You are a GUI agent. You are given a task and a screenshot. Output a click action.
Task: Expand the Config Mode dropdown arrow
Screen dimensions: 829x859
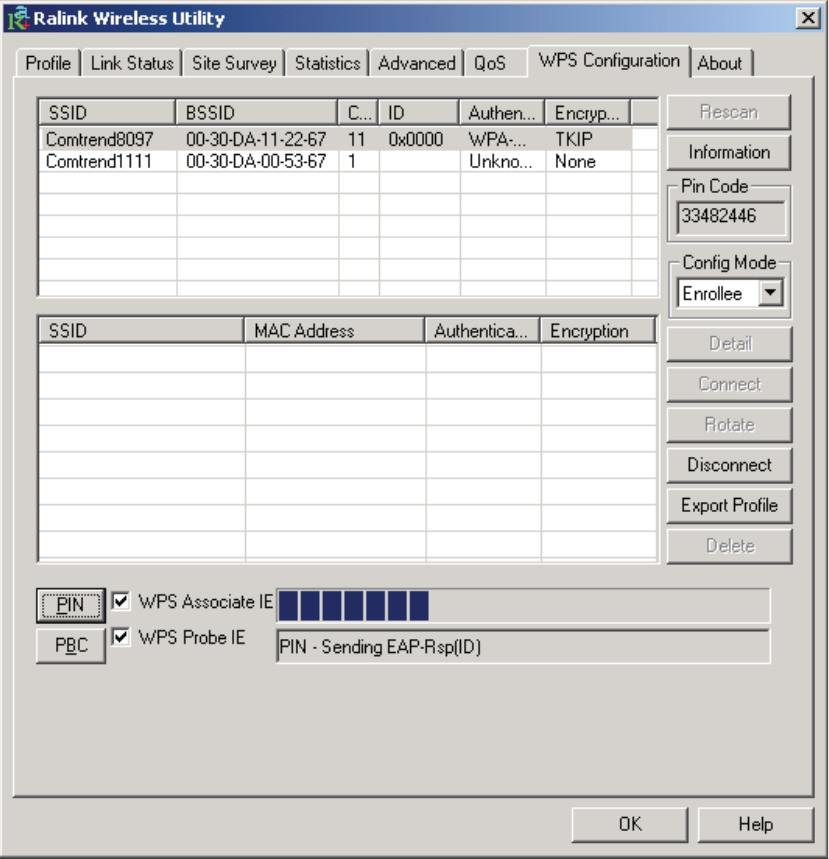pos(770,293)
